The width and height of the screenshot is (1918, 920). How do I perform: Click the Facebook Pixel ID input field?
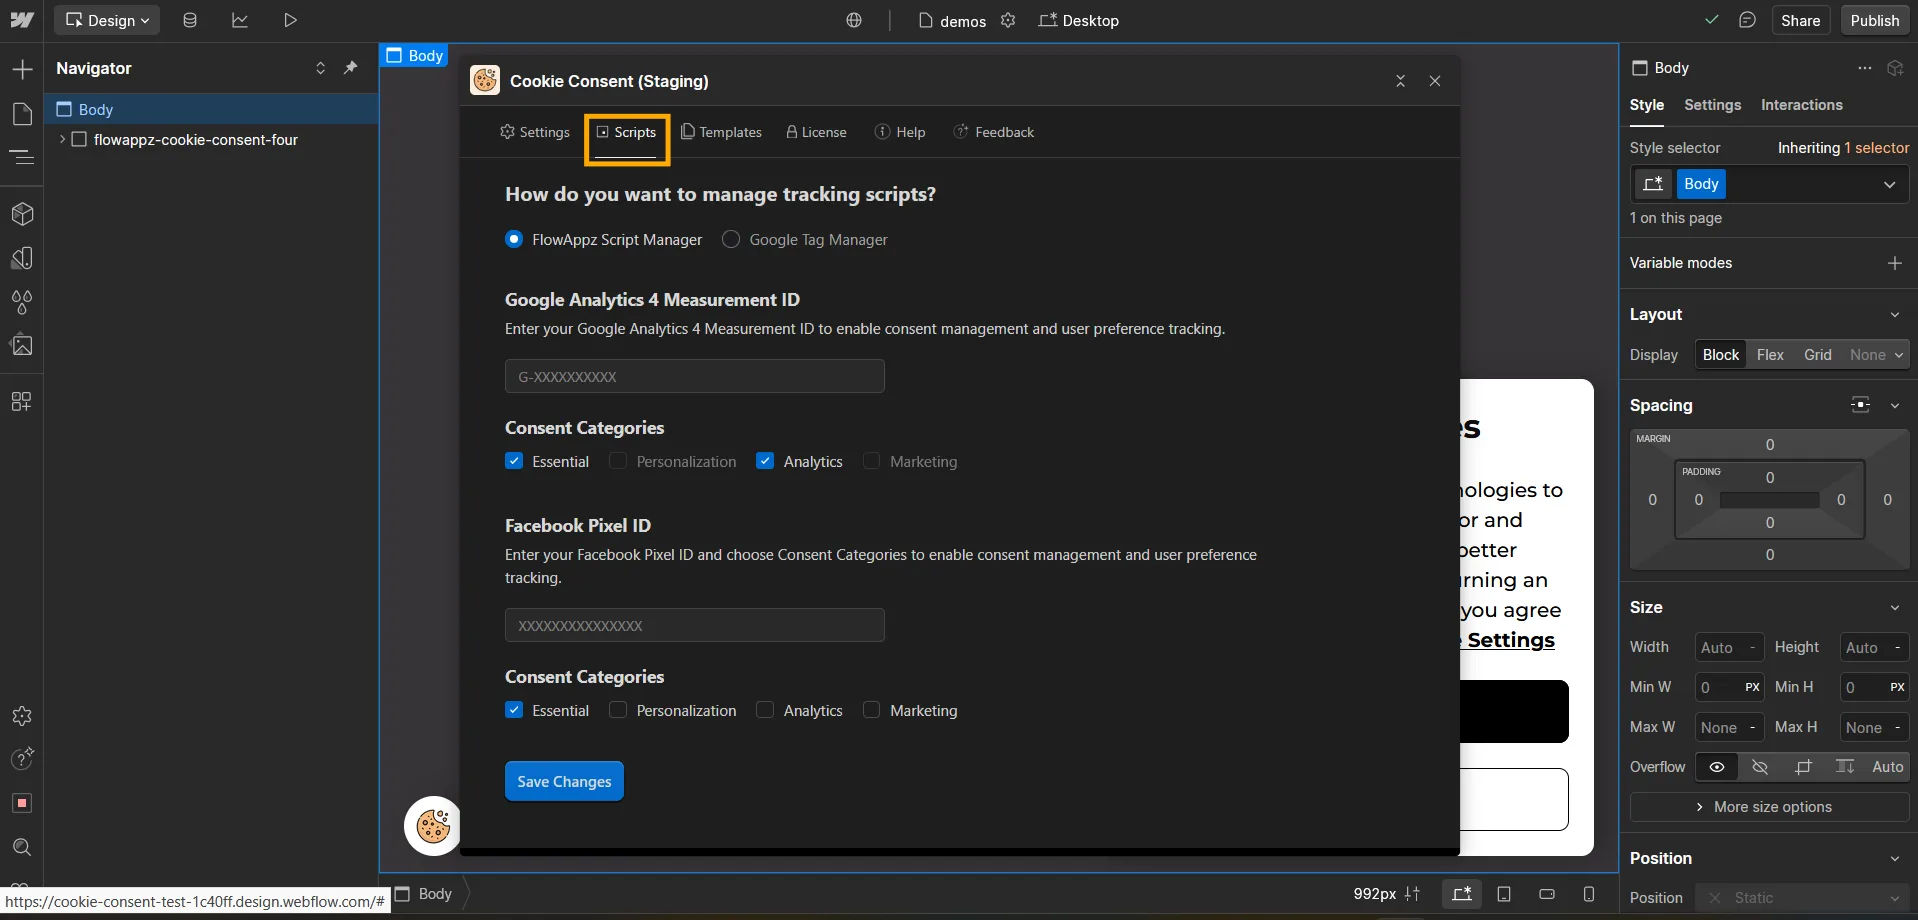coord(695,625)
